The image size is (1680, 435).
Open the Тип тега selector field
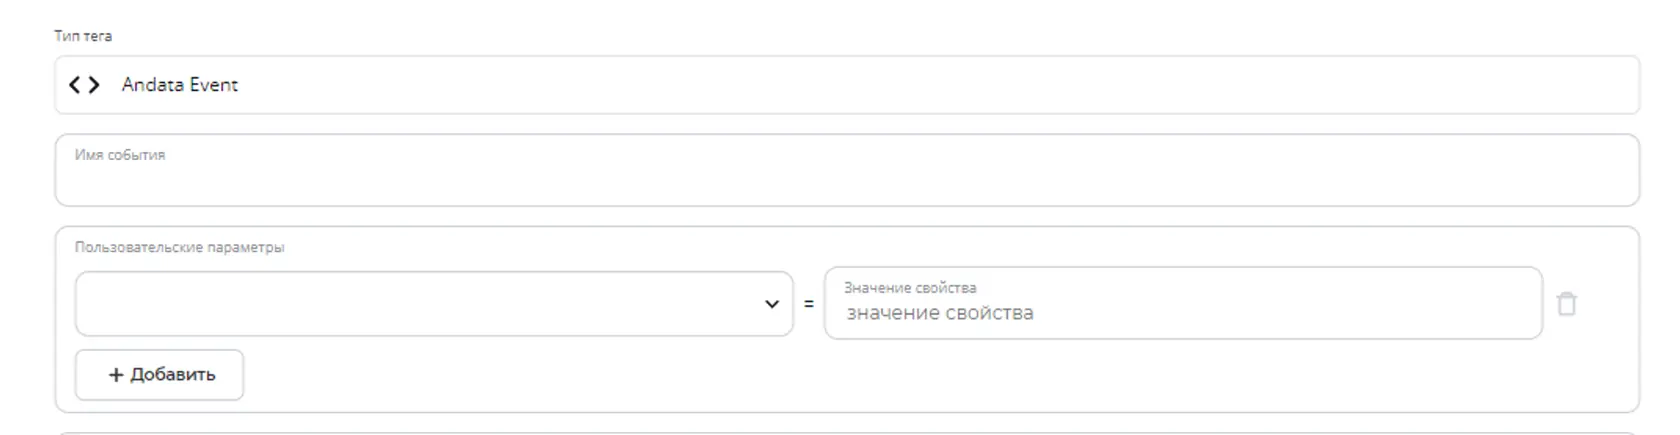[x=847, y=85]
